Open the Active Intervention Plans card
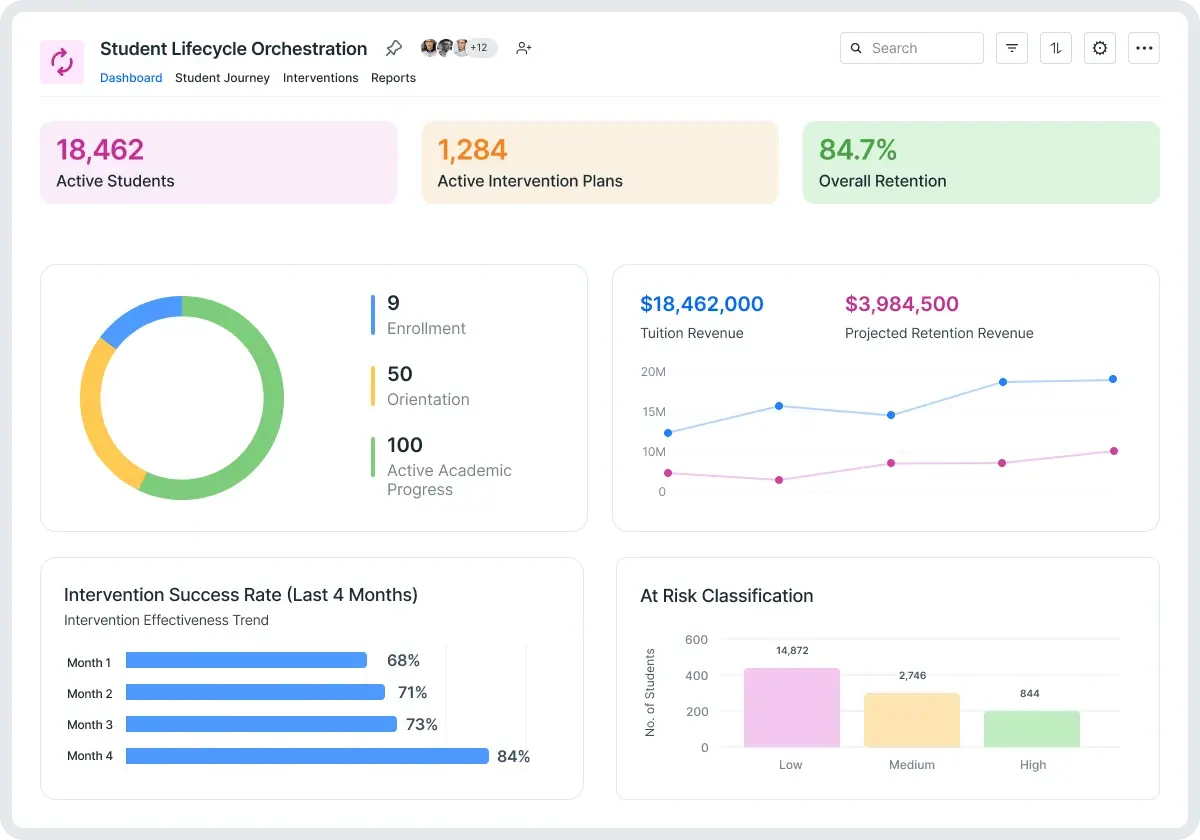 pyautogui.click(x=599, y=163)
